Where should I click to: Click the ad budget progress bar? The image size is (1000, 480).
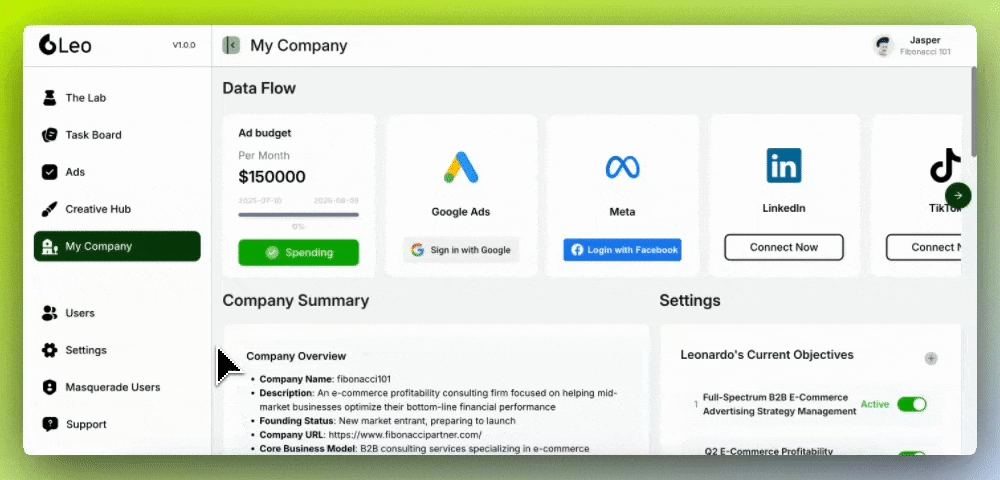298,215
